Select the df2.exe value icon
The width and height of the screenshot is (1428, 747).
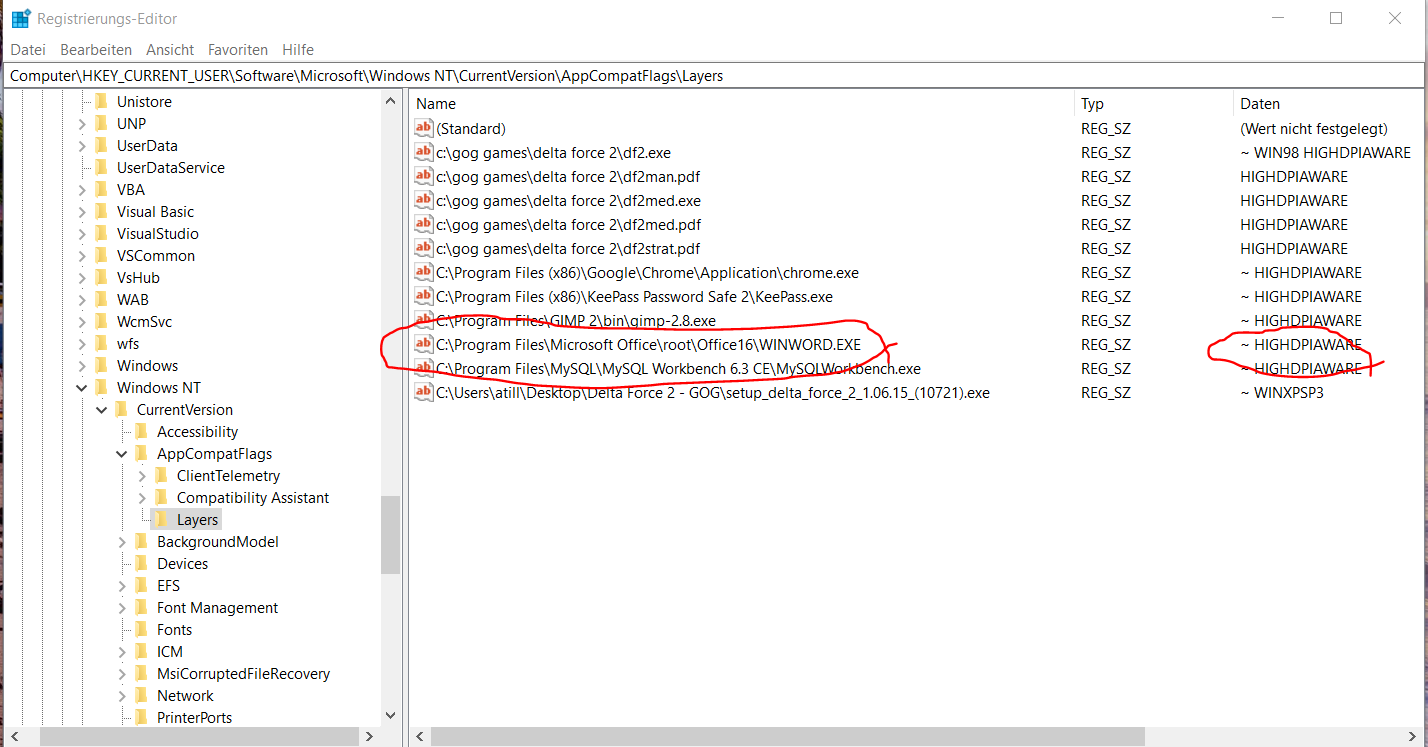pyautogui.click(x=424, y=153)
